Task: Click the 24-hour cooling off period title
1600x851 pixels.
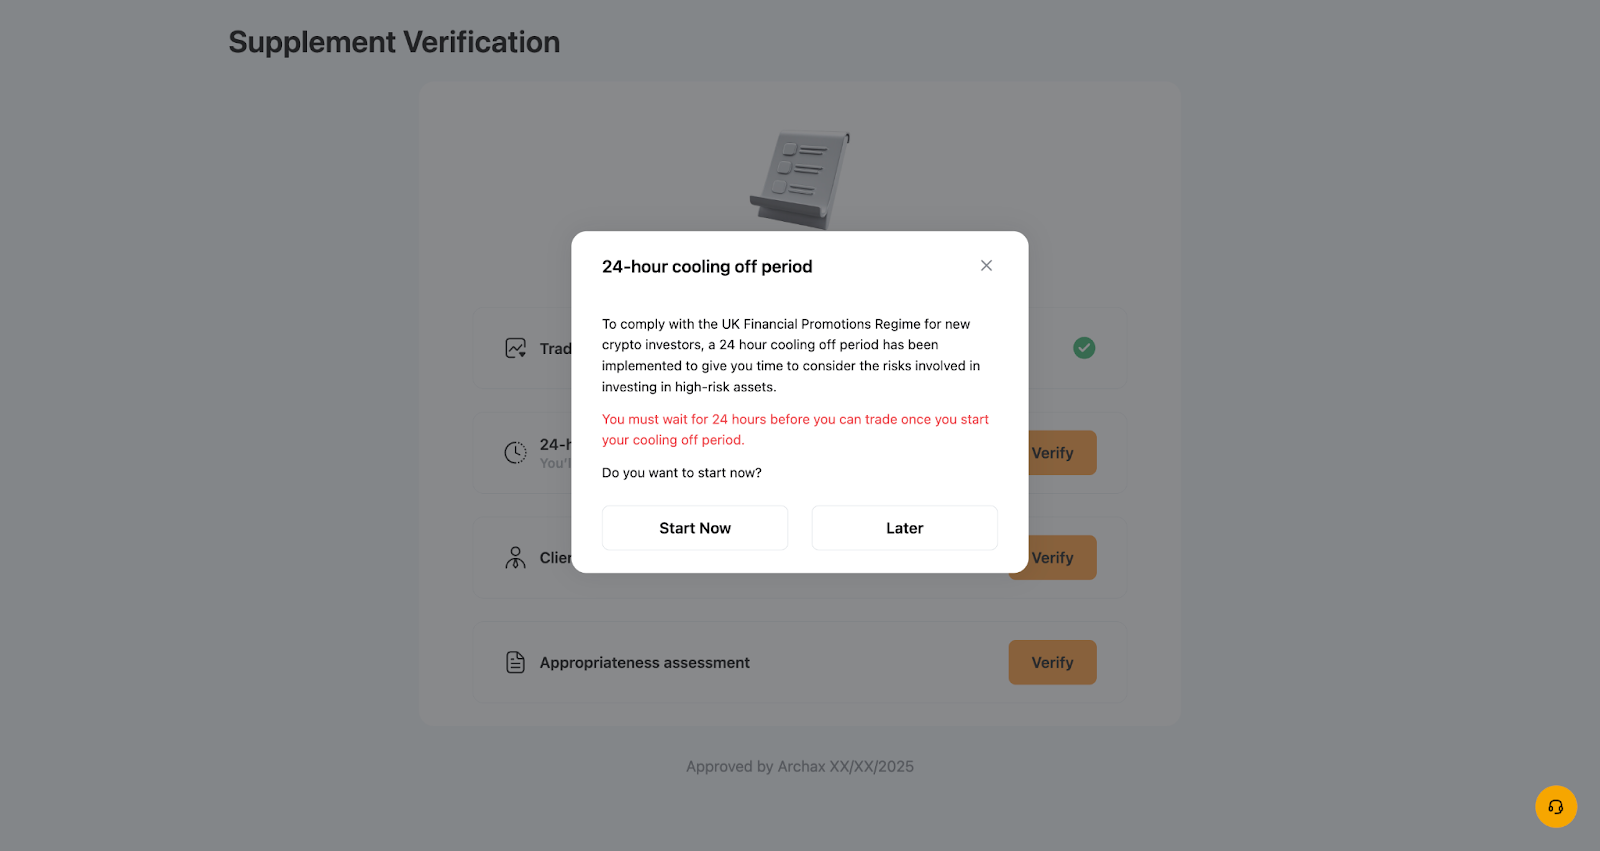Action: point(707,267)
